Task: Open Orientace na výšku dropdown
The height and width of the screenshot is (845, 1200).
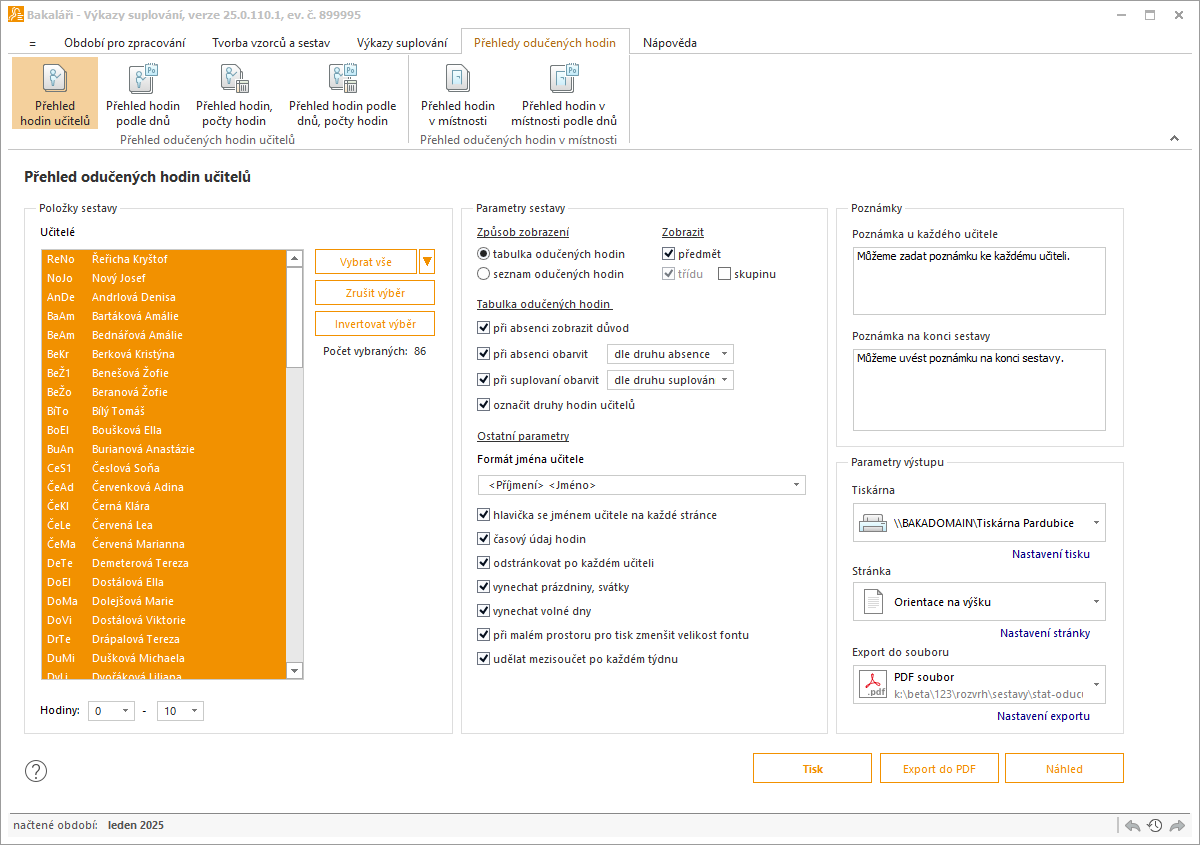Action: click(x=979, y=602)
